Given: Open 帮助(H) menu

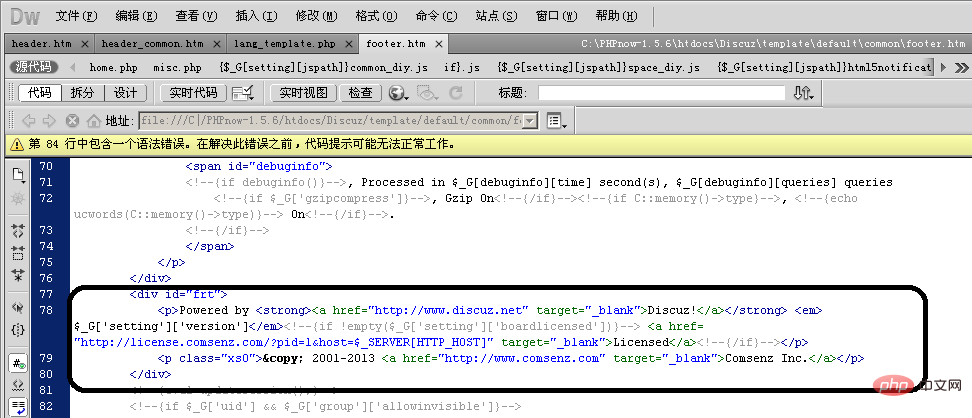Looking at the screenshot, I should point(616,16).
